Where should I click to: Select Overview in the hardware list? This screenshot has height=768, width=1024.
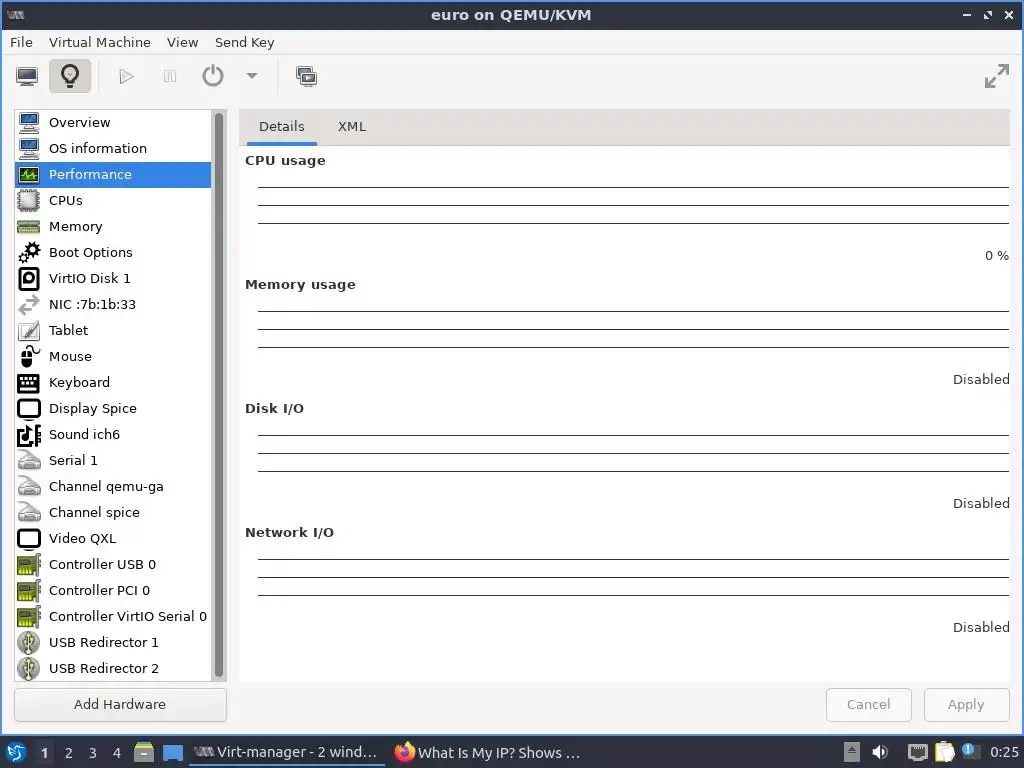click(113, 123)
